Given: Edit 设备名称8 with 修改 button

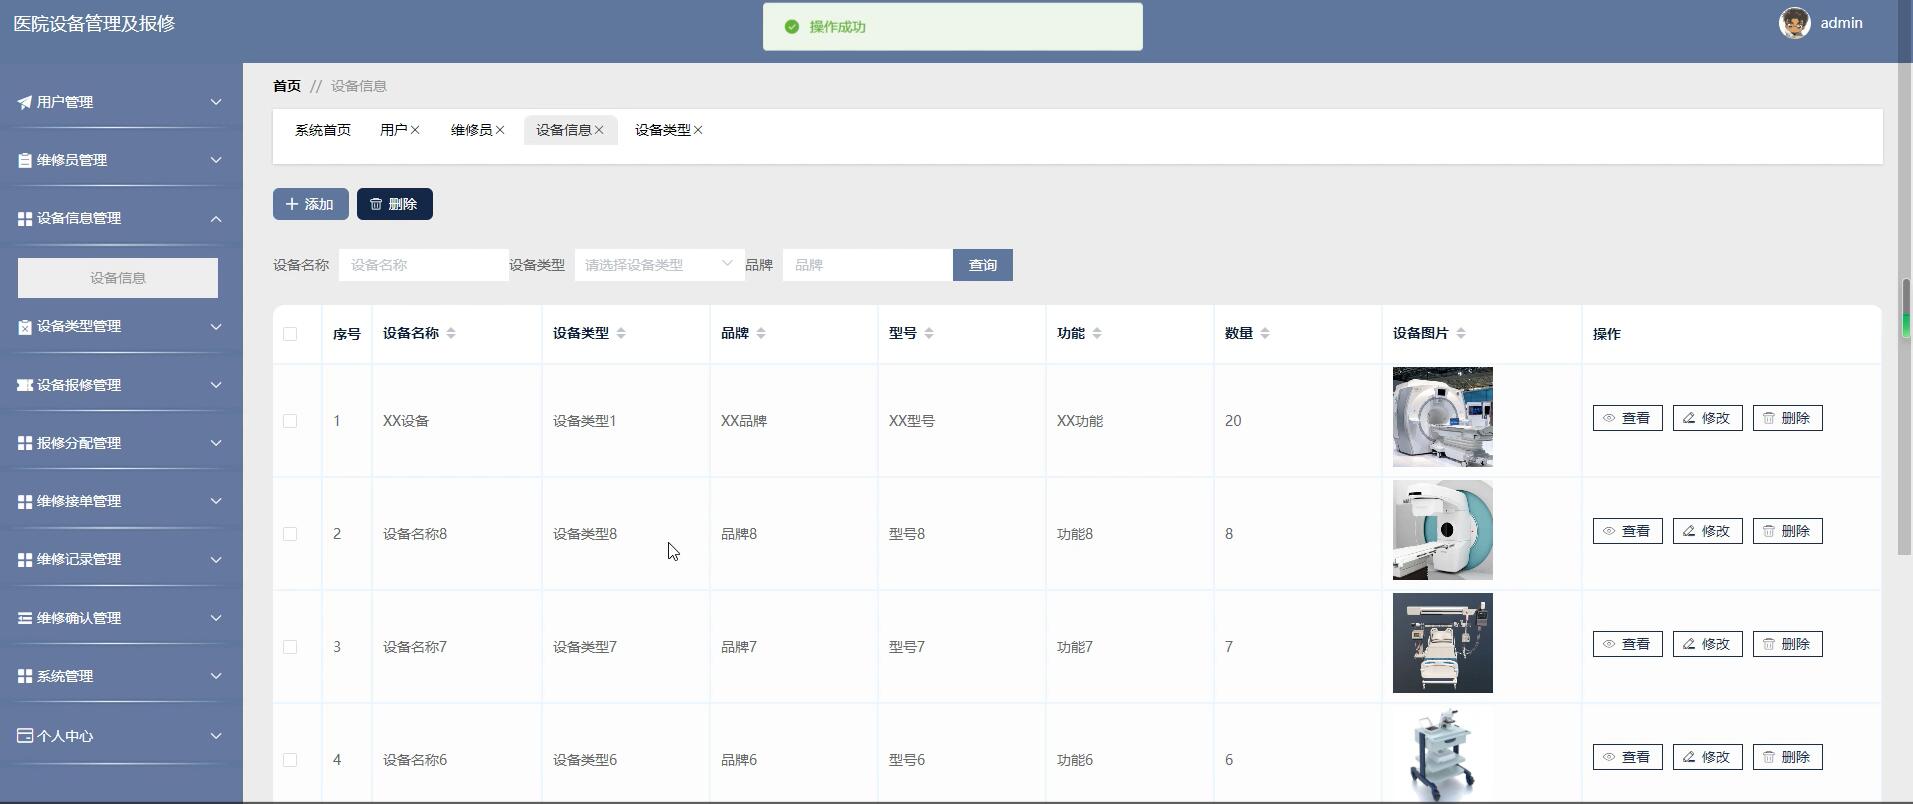Looking at the screenshot, I should 1707,531.
